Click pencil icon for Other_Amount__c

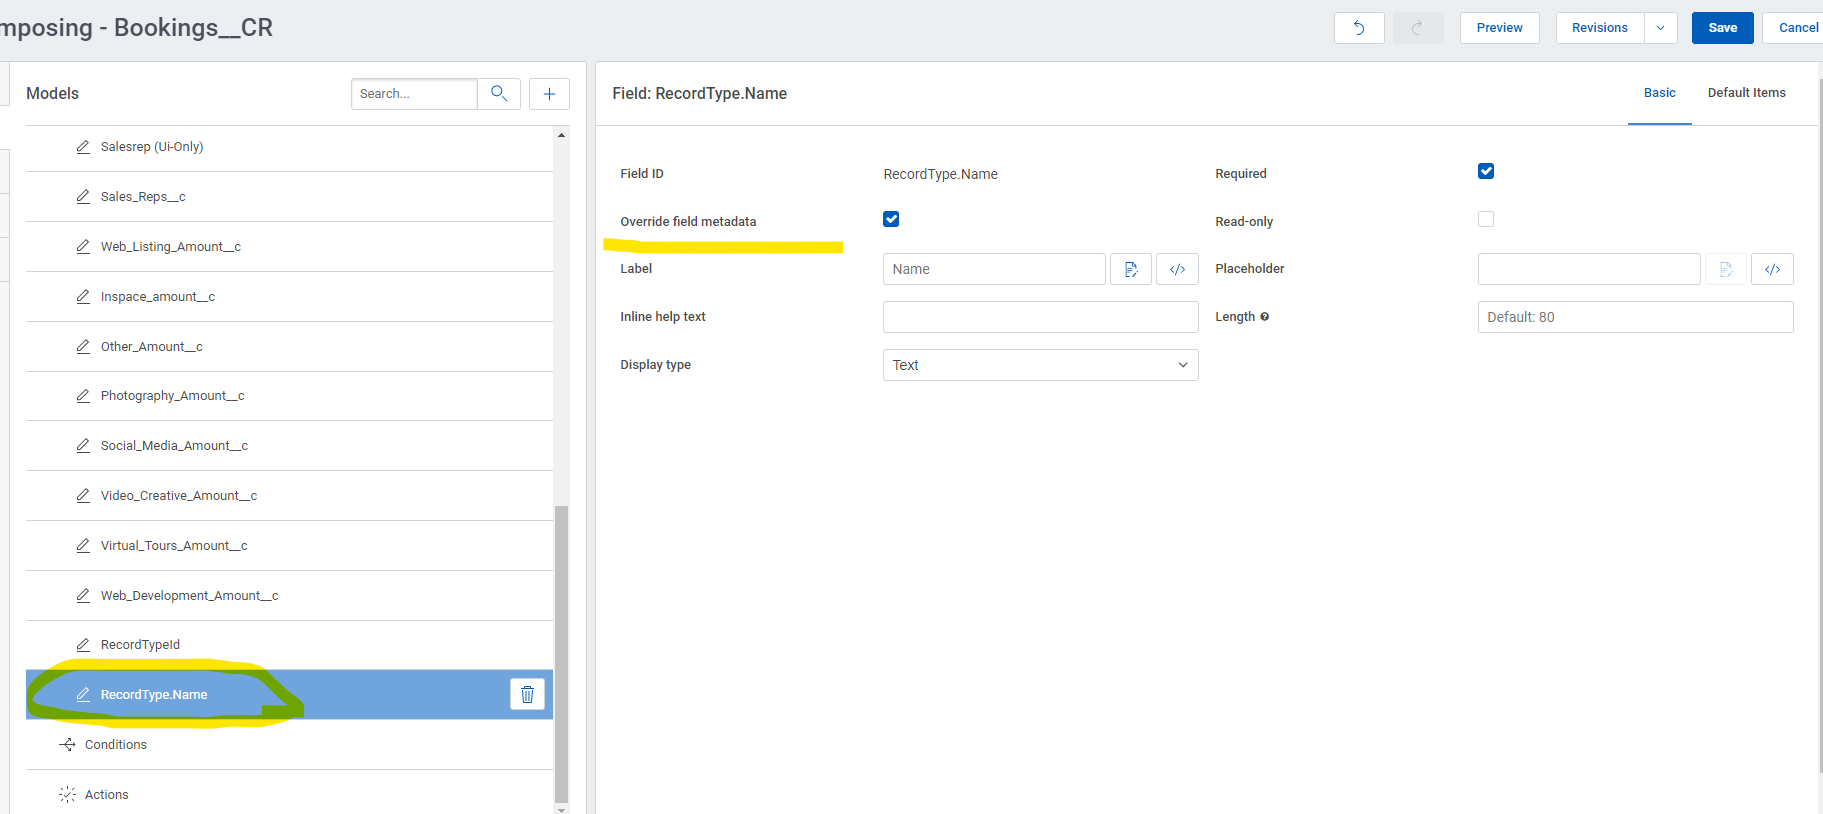(x=83, y=347)
